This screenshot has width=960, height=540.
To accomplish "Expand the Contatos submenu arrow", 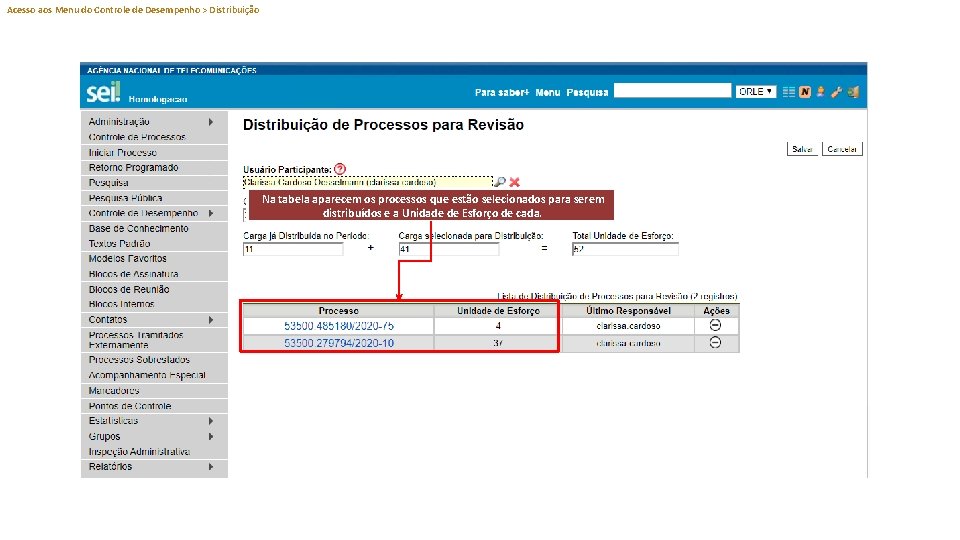I will 211,320.
